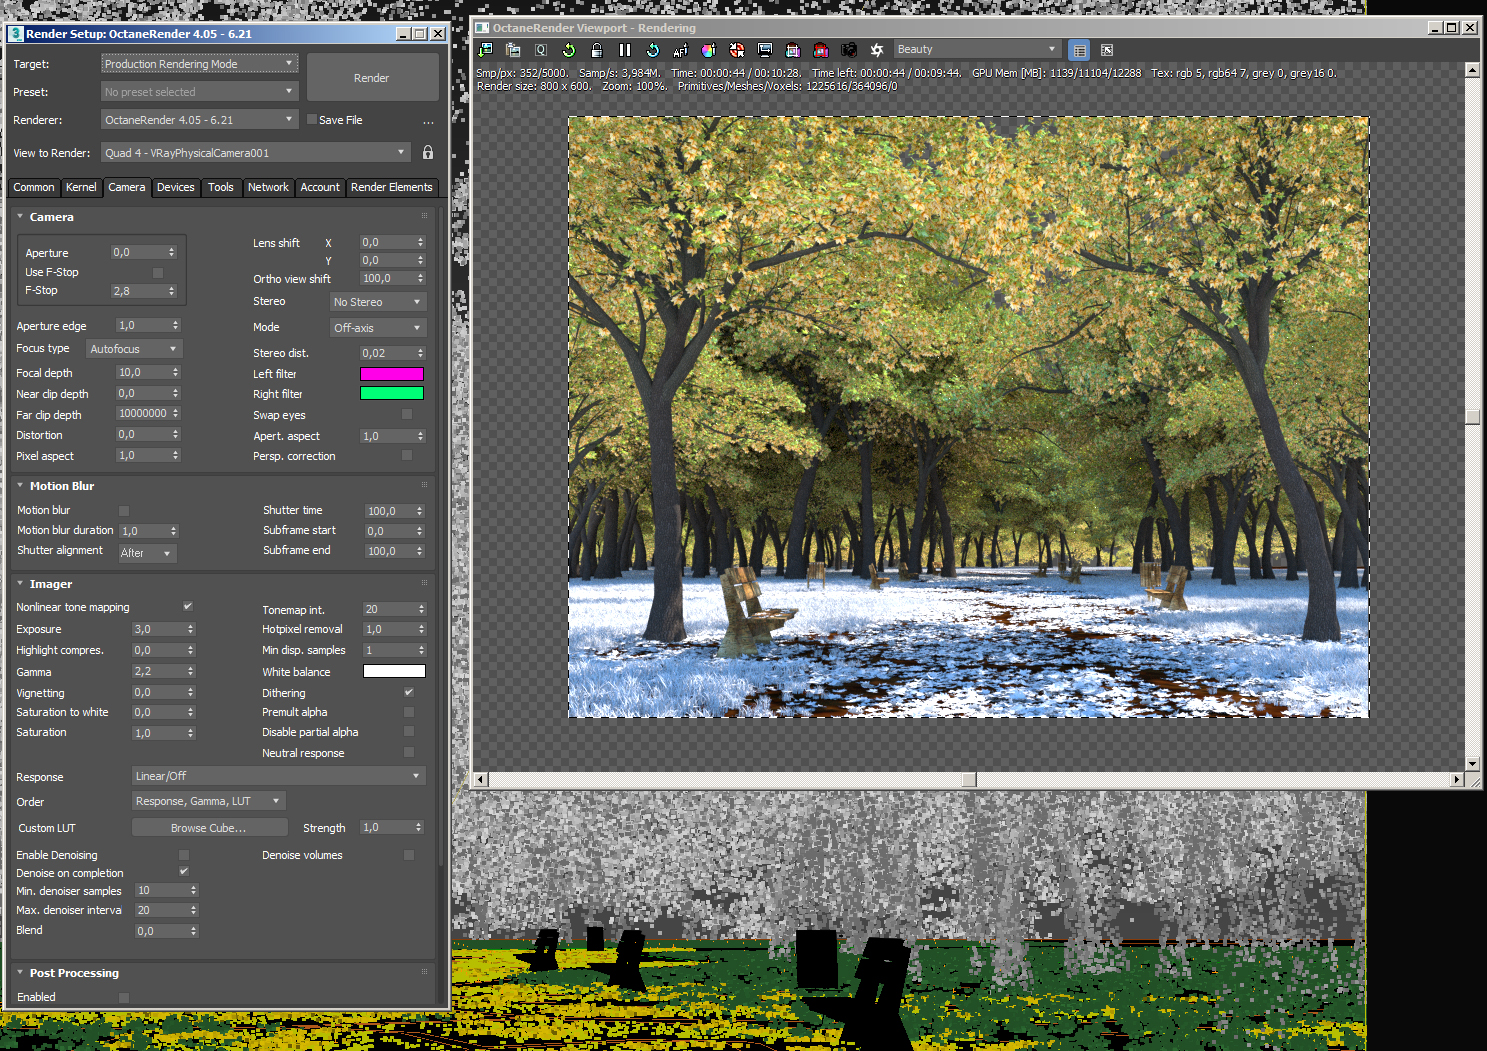Viewport: 1487px width, 1051px height.
Task: Toggle the Persp. correction checkbox
Action: (407, 455)
